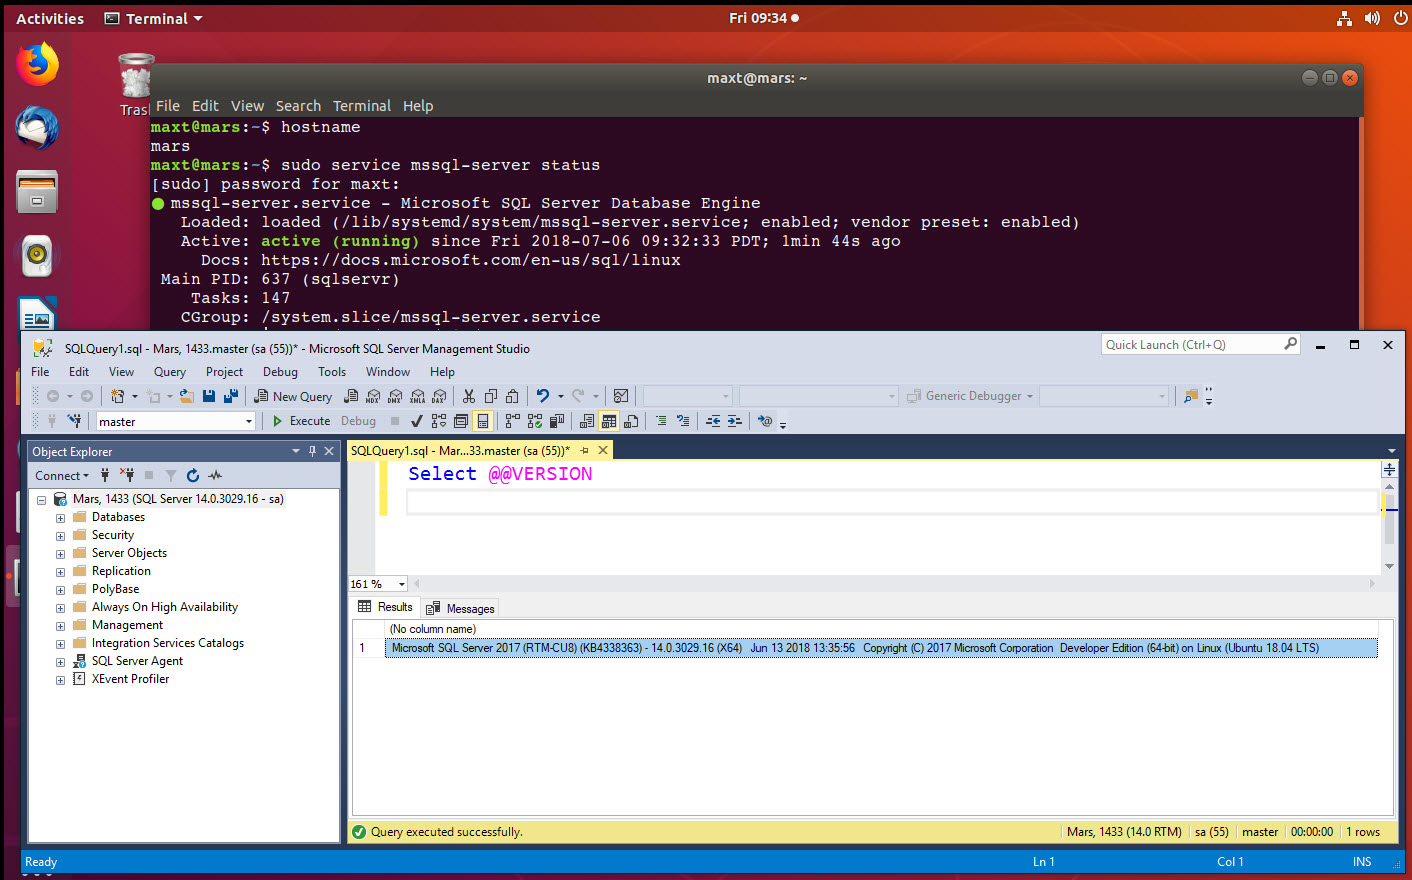Toggle Object Explorer auto-hide pin
The image size is (1412, 880).
(312, 451)
